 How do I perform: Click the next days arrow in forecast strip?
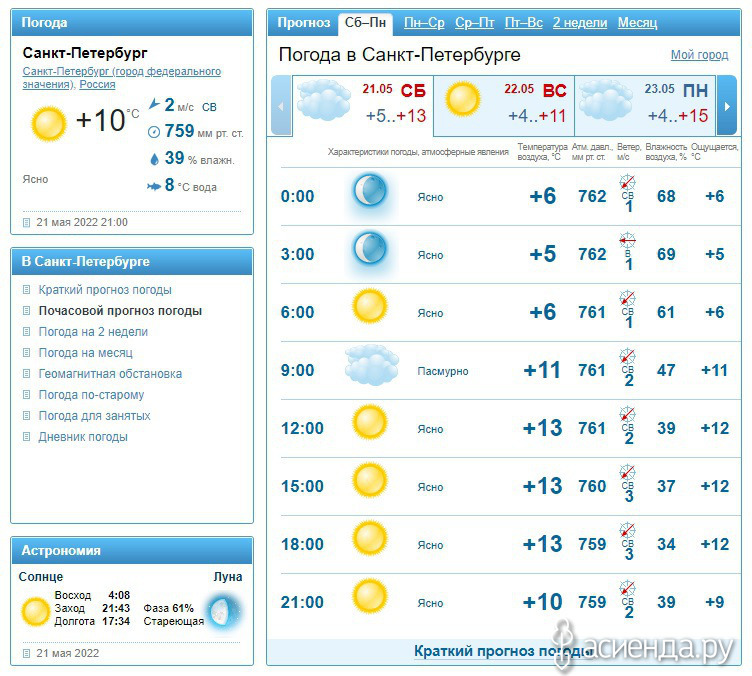coord(727,105)
